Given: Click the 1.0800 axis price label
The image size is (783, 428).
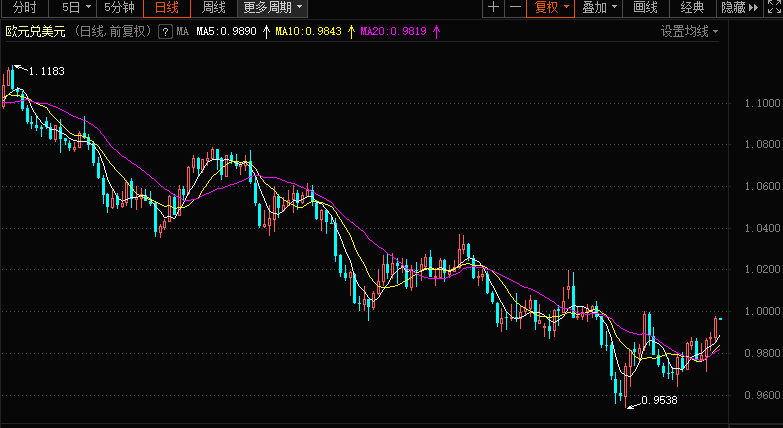Looking at the screenshot, I should point(762,144).
